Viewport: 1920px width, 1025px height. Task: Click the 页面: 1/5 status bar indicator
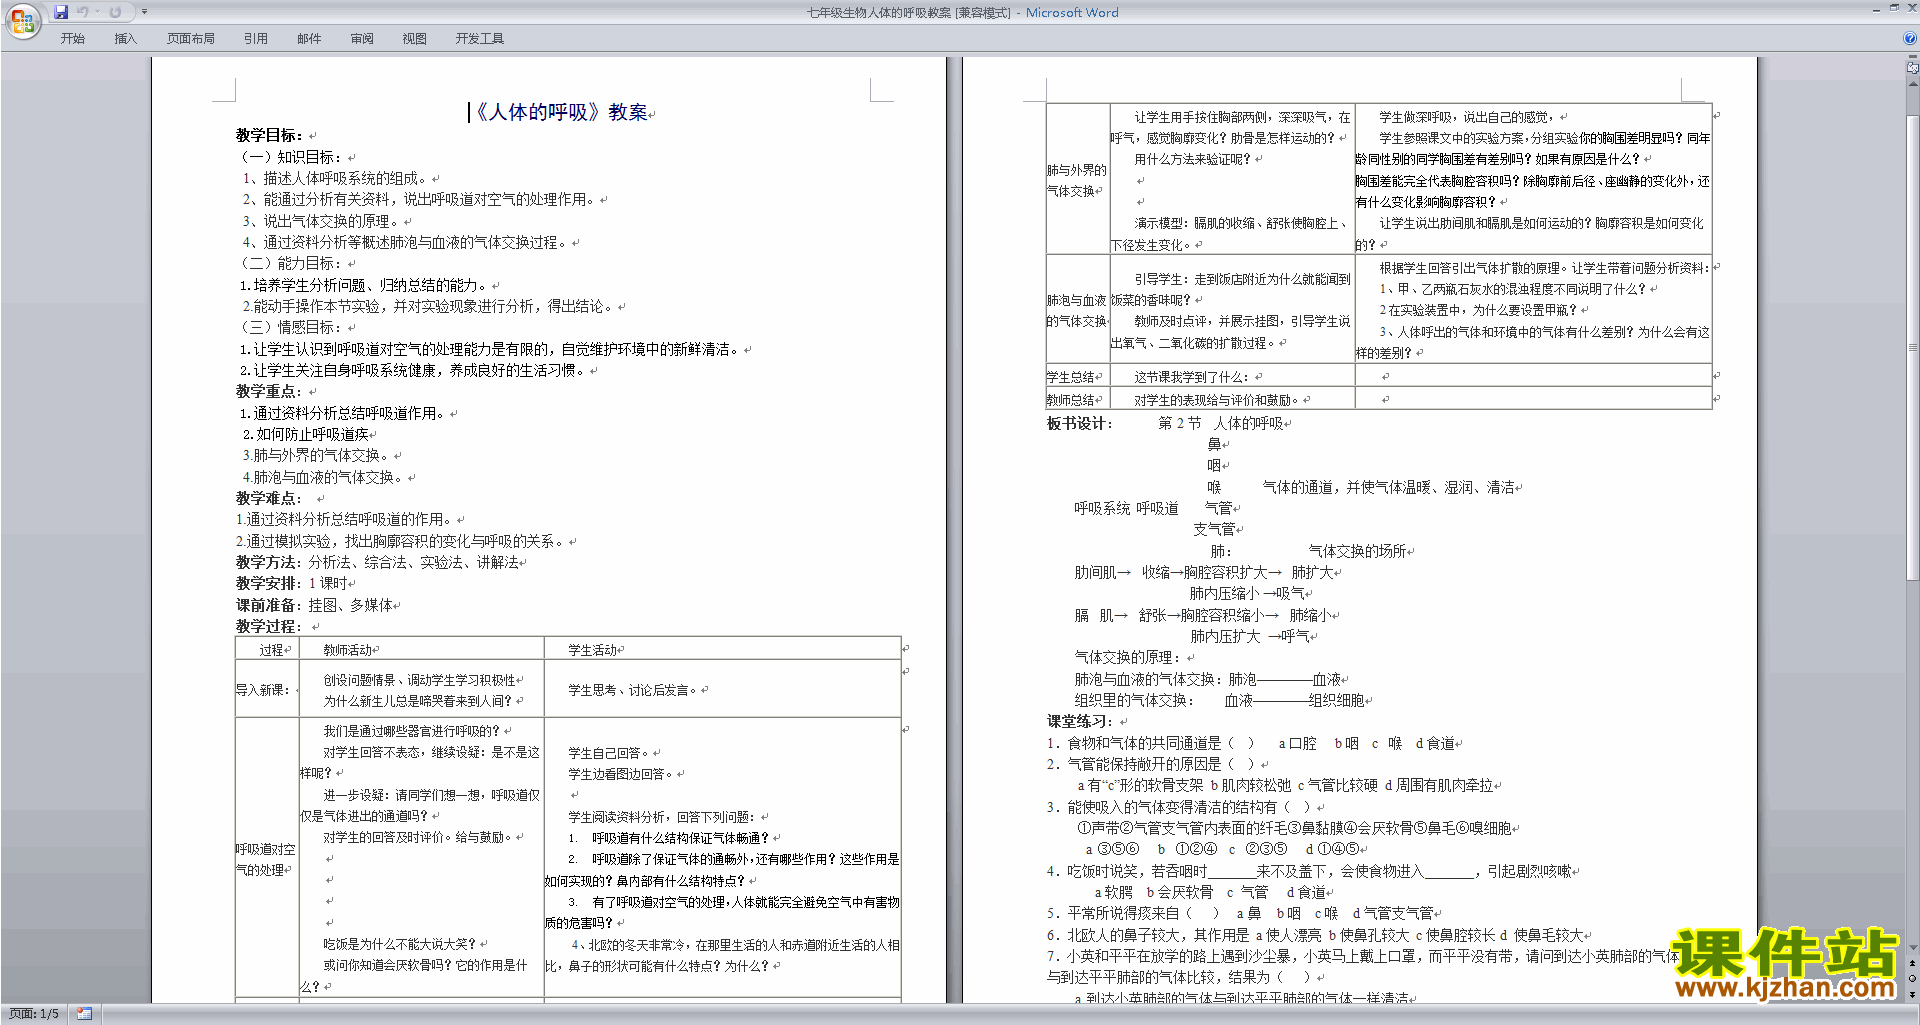tap(34, 1014)
